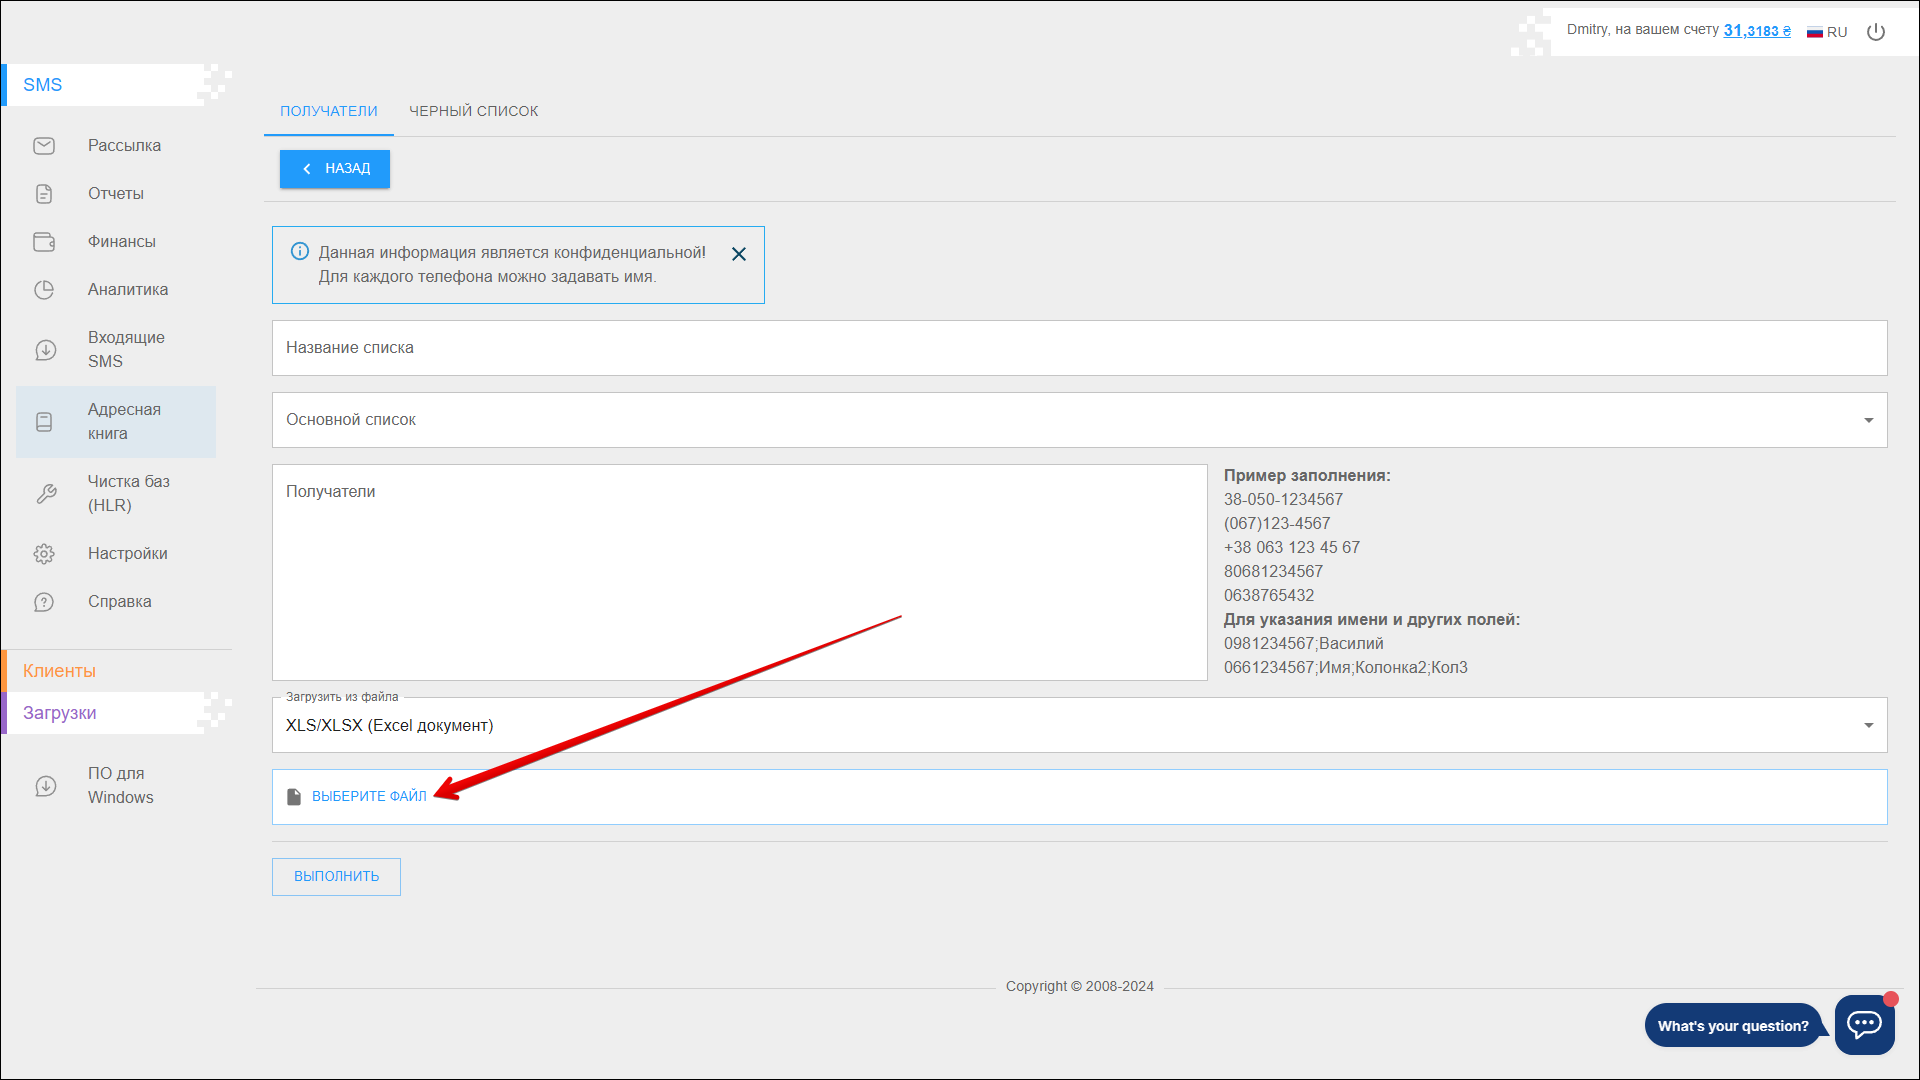Dismiss the confidential information notice

pos(739,254)
